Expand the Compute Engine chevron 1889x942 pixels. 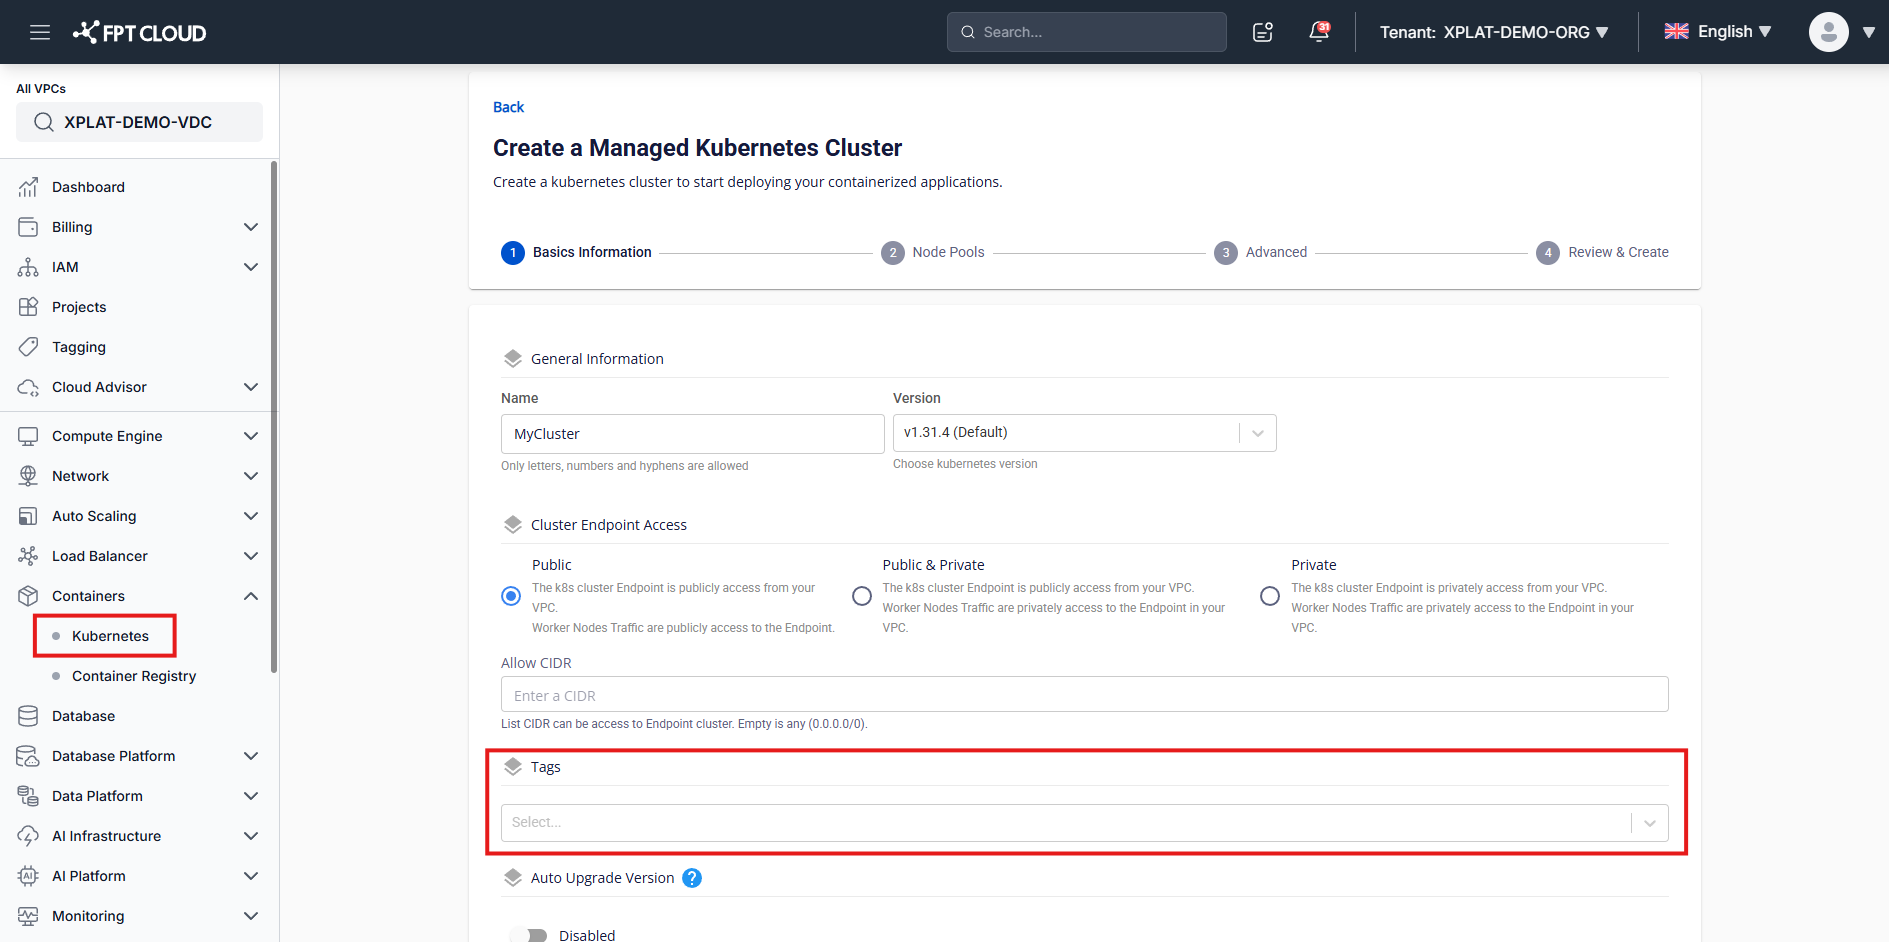pyautogui.click(x=251, y=436)
